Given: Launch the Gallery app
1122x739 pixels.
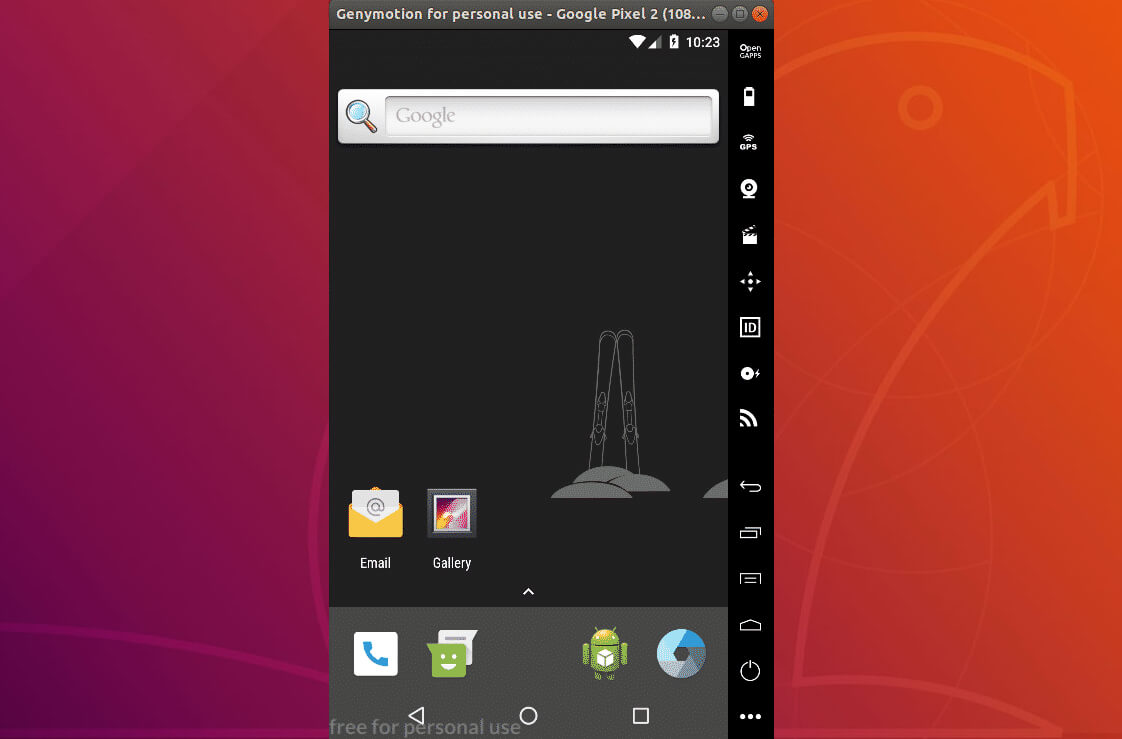Looking at the screenshot, I should click(452, 529).
